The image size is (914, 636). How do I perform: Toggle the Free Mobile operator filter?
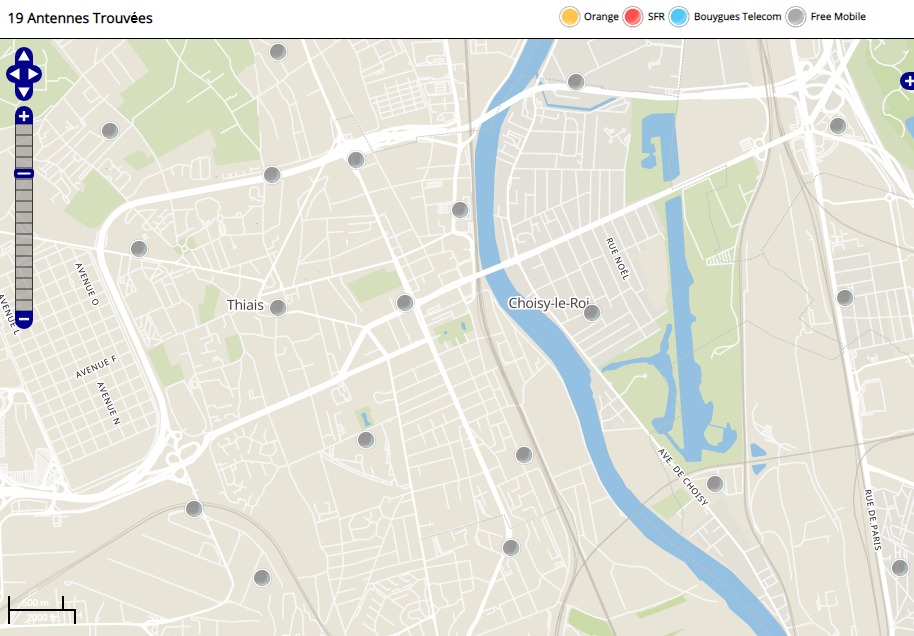tap(796, 17)
